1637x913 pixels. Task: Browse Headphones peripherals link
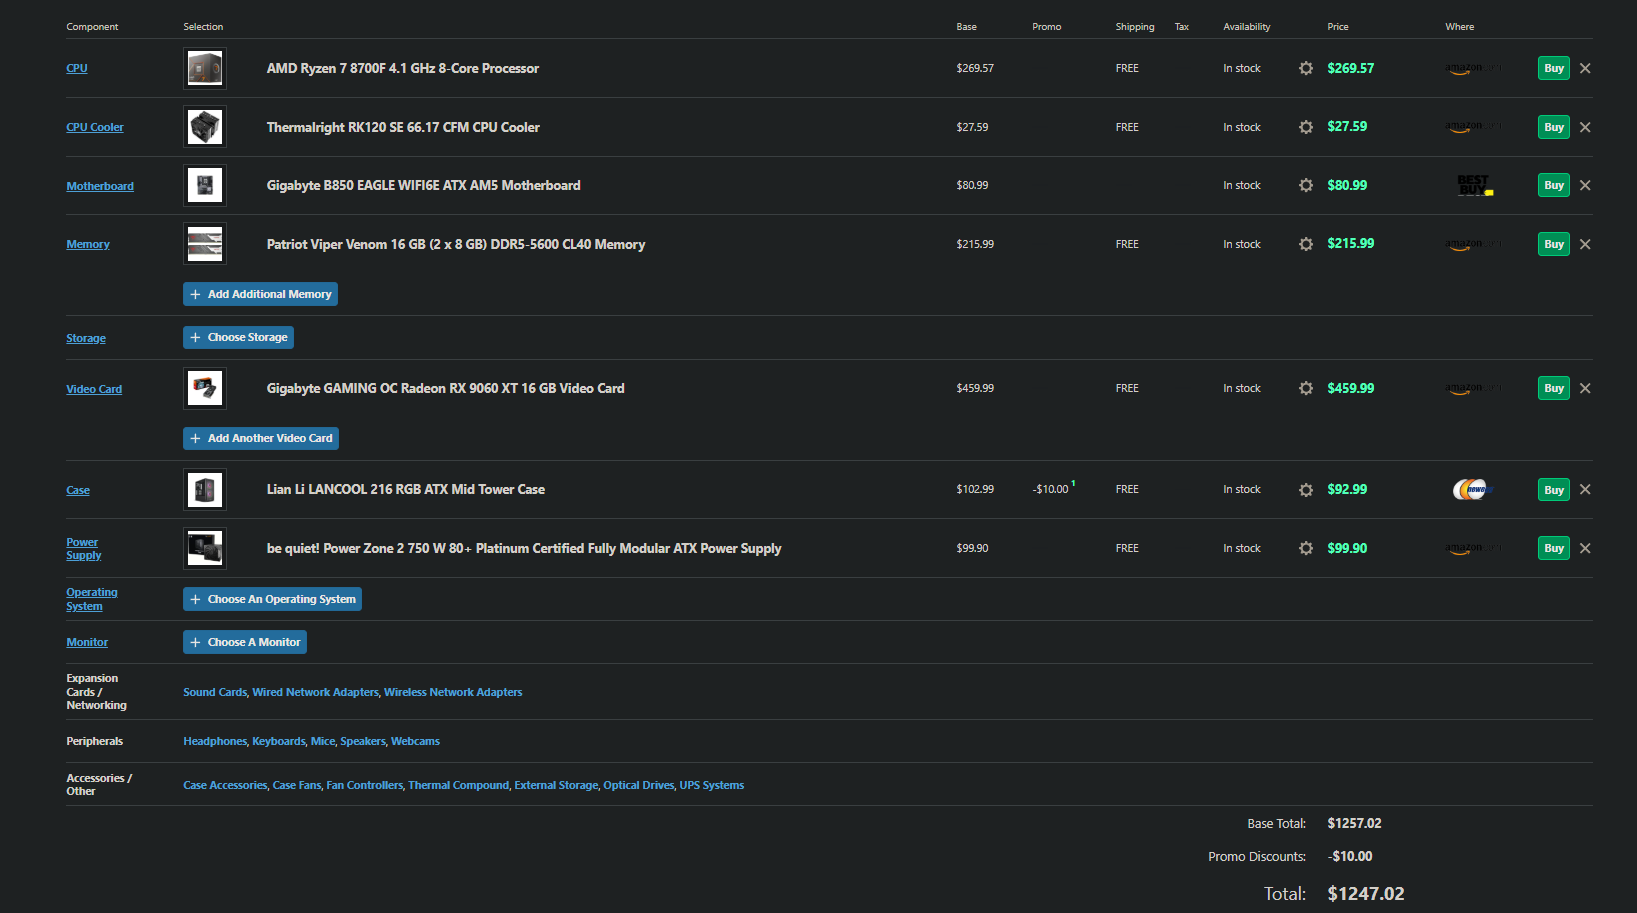(x=215, y=741)
